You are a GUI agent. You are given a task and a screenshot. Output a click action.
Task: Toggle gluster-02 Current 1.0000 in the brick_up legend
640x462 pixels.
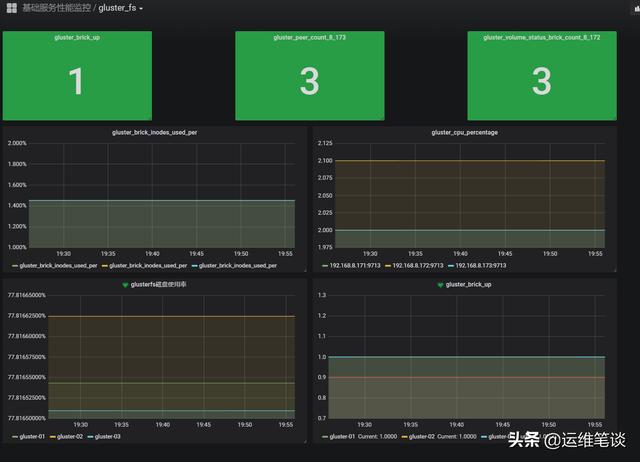point(442,437)
